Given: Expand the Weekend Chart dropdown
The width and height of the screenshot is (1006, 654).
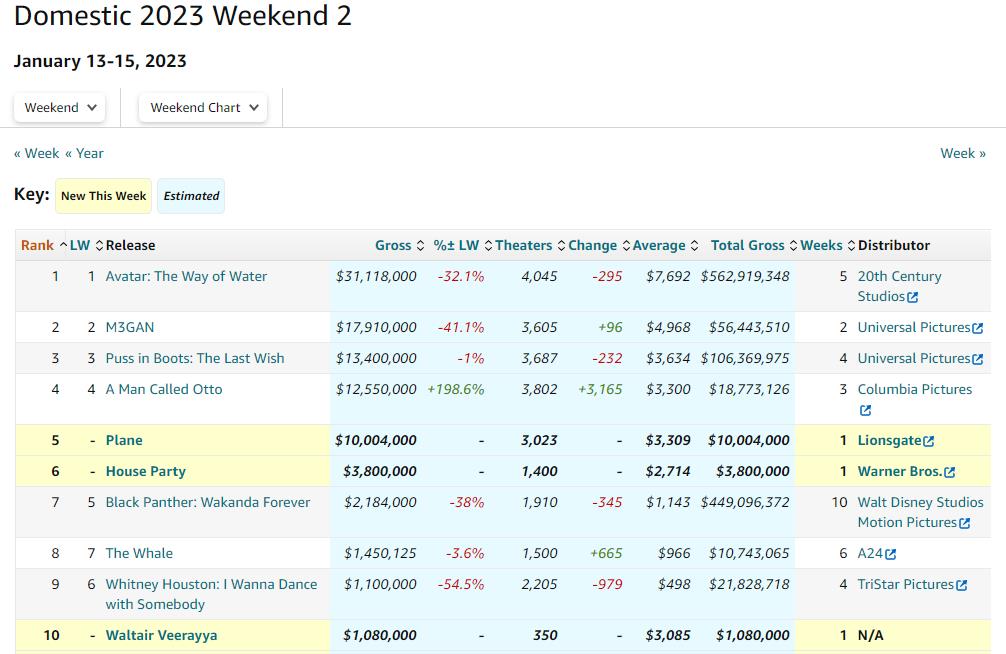Looking at the screenshot, I should pos(204,107).
